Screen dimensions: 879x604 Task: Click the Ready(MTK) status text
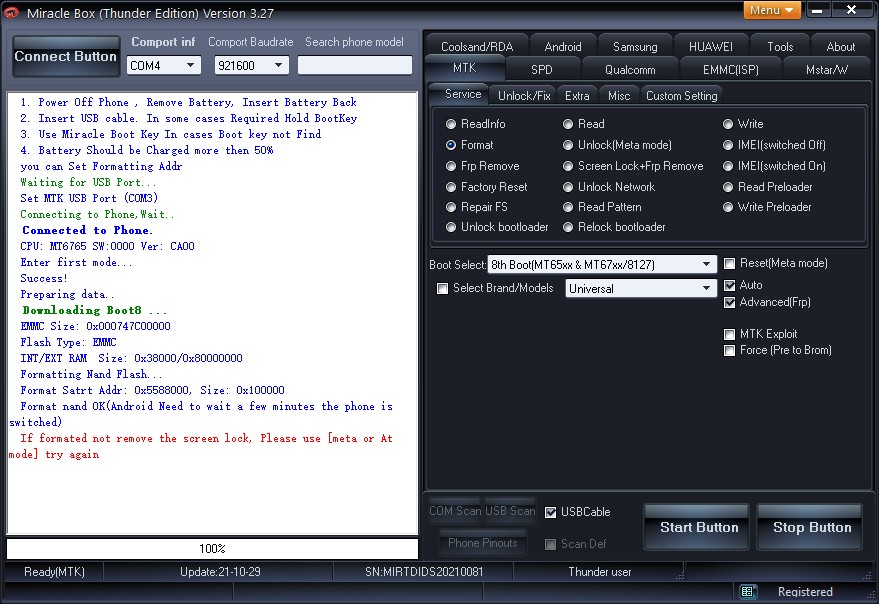tap(54, 572)
